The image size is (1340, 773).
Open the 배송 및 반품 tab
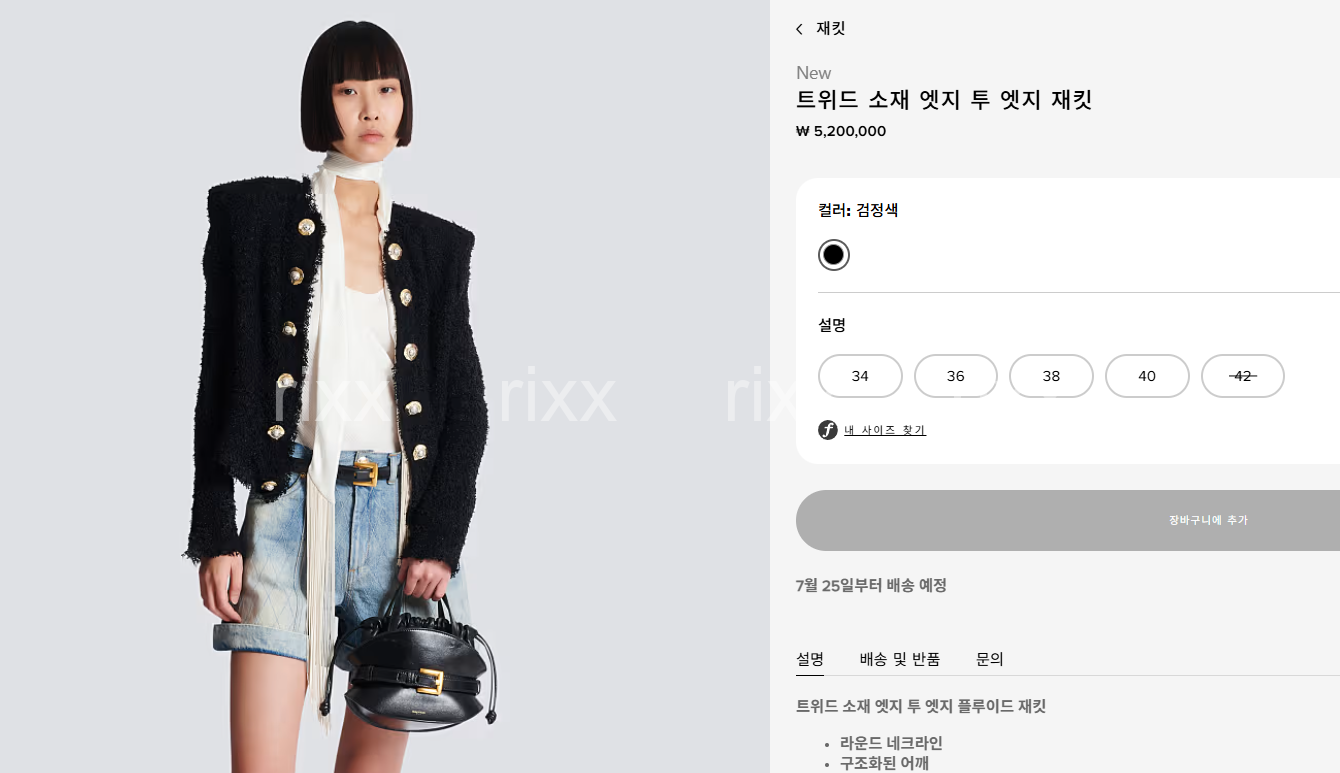[900, 659]
